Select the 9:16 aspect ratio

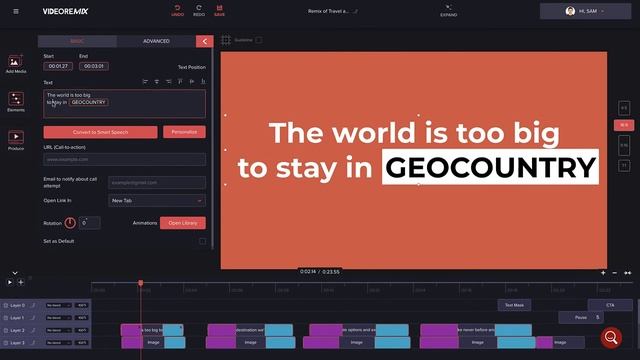pyautogui.click(x=624, y=145)
